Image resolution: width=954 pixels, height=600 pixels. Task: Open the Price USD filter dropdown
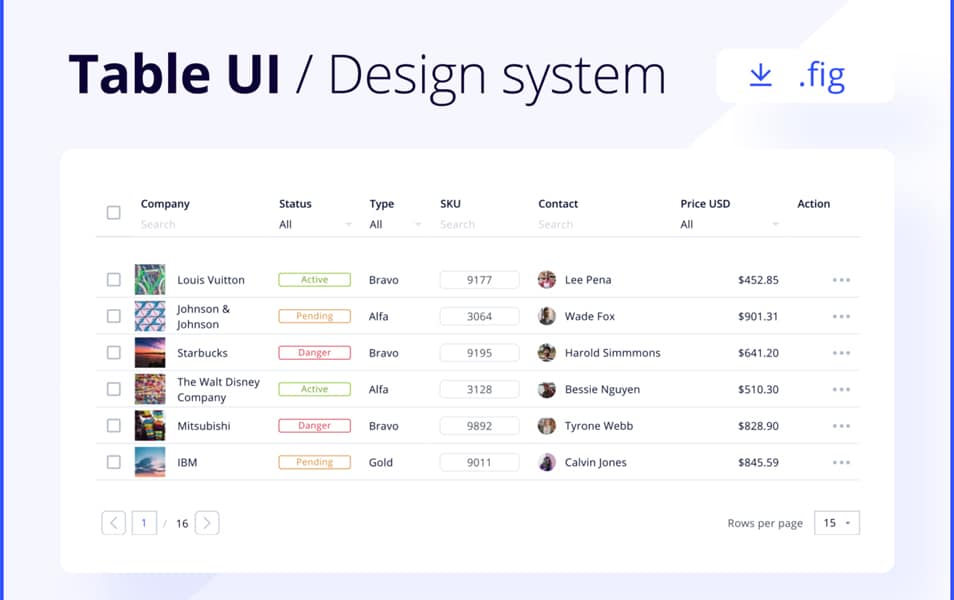pyautogui.click(x=730, y=224)
